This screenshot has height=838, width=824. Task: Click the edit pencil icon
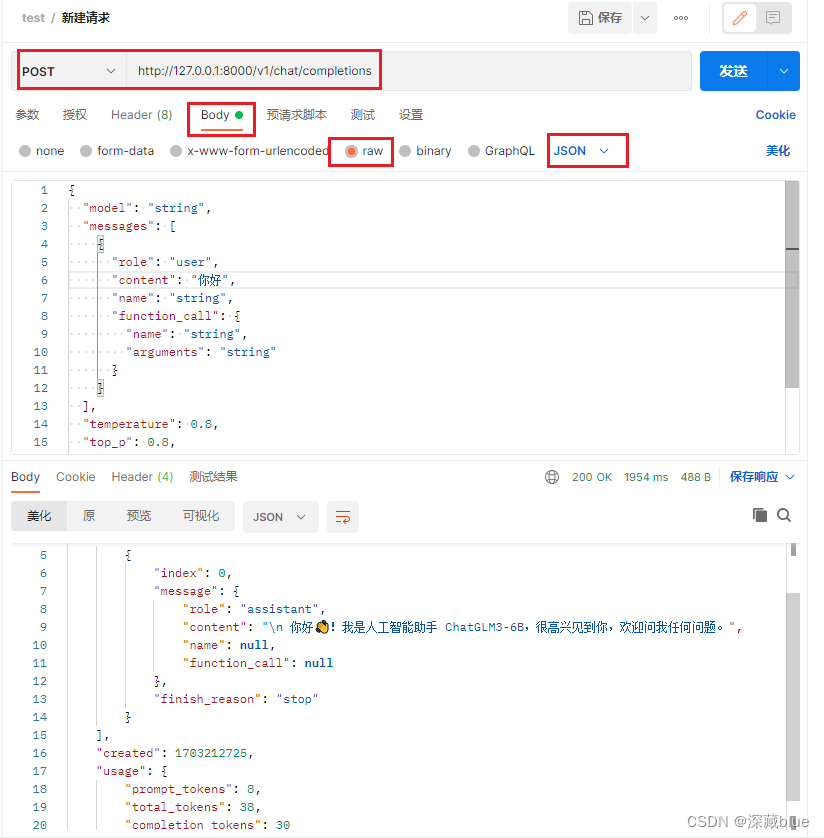point(740,18)
